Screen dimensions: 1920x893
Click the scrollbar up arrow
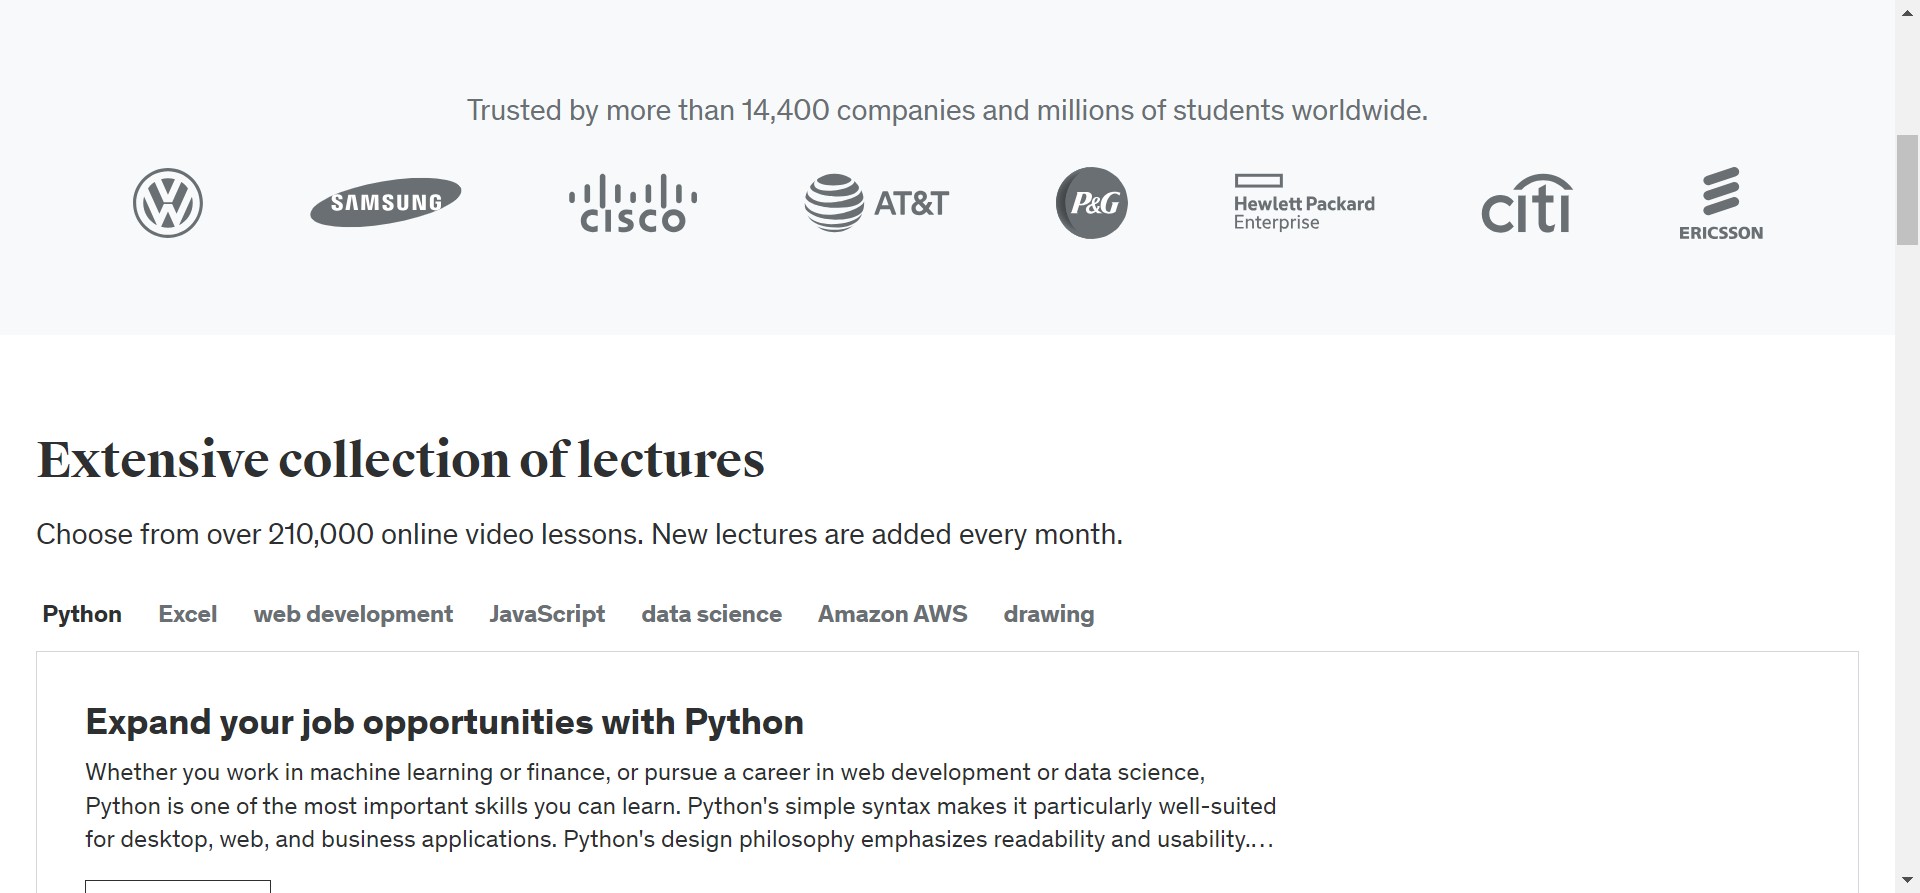coord(1907,11)
